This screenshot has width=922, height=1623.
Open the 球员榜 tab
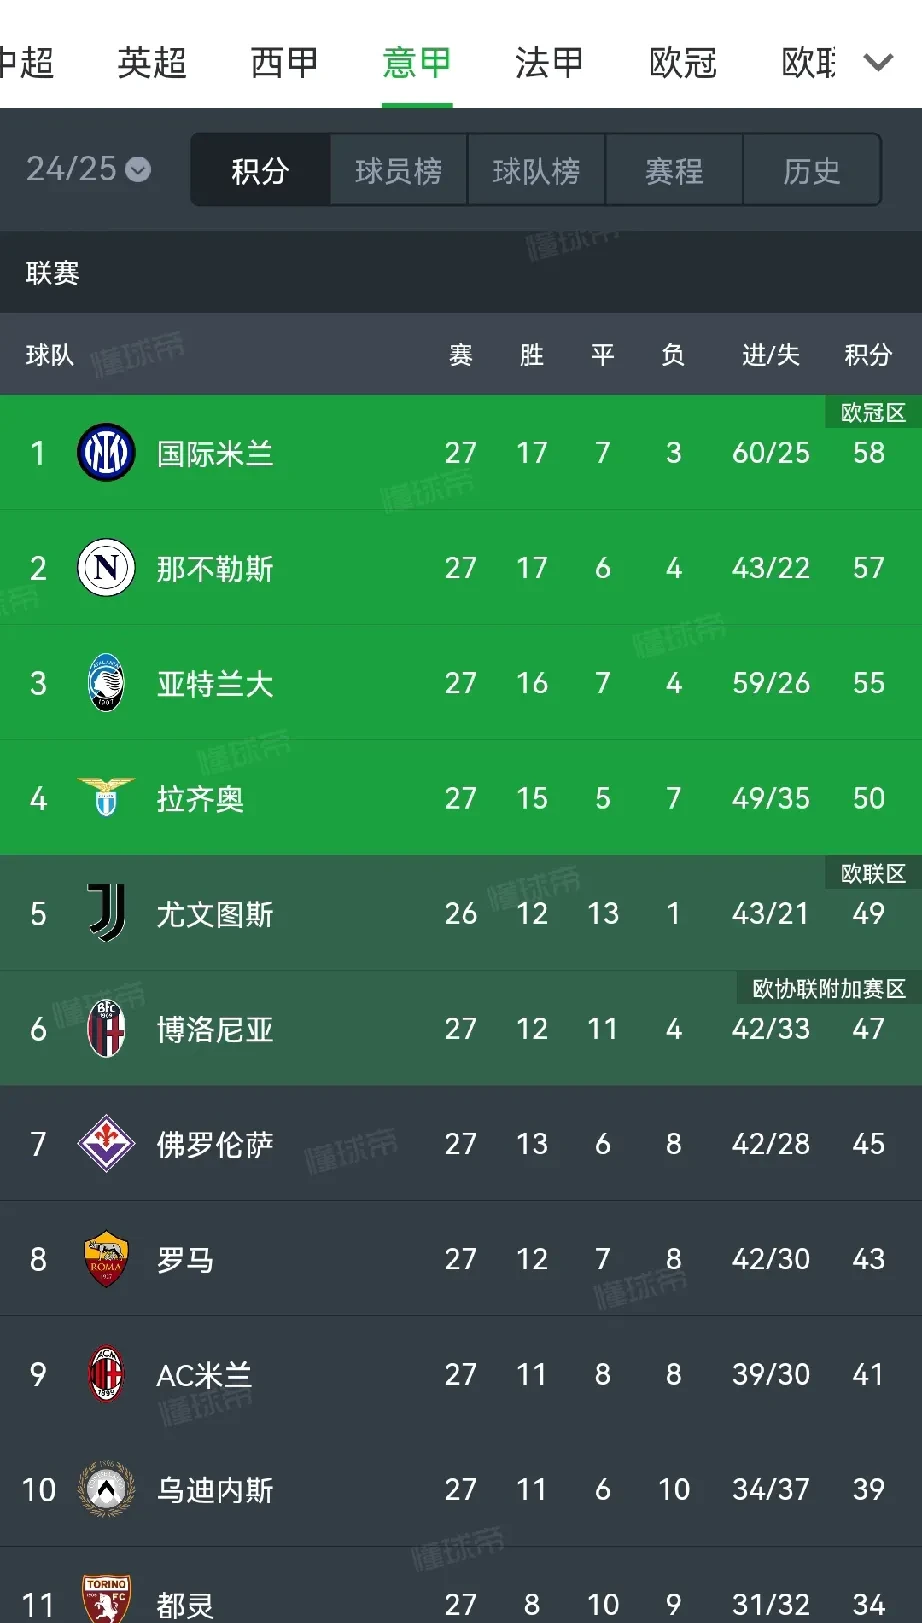(397, 169)
